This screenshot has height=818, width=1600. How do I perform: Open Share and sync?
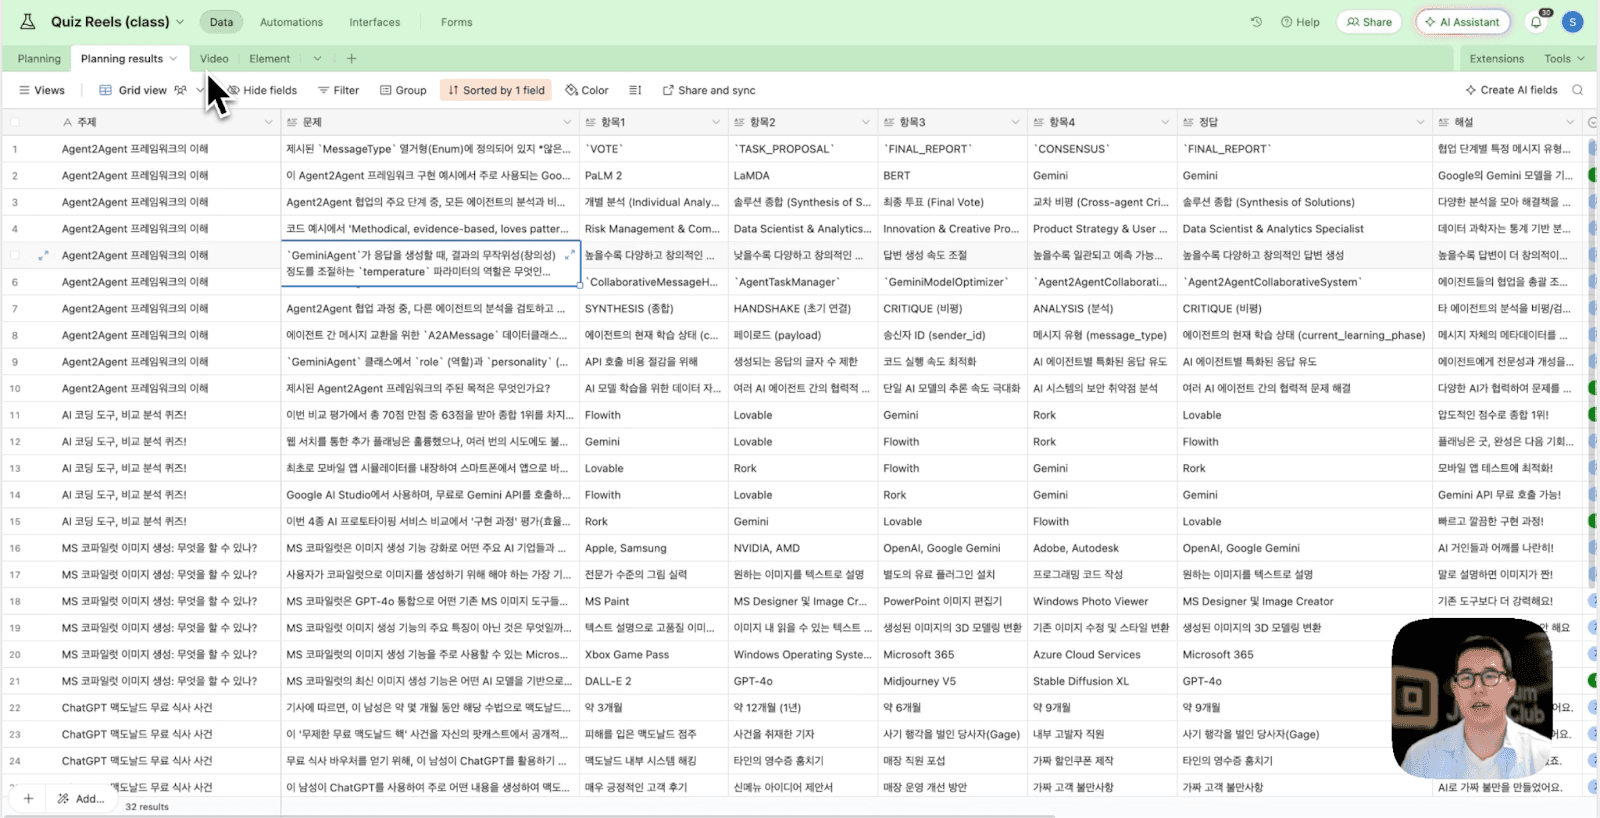pyautogui.click(x=709, y=90)
